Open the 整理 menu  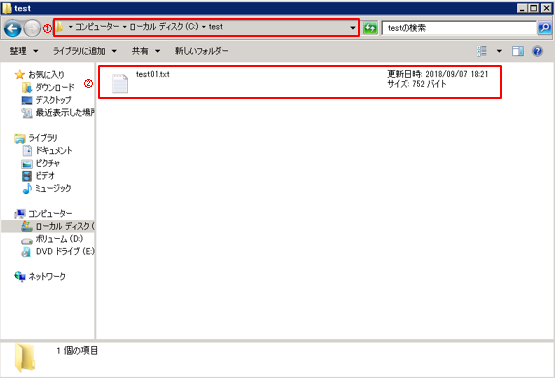coord(24,51)
